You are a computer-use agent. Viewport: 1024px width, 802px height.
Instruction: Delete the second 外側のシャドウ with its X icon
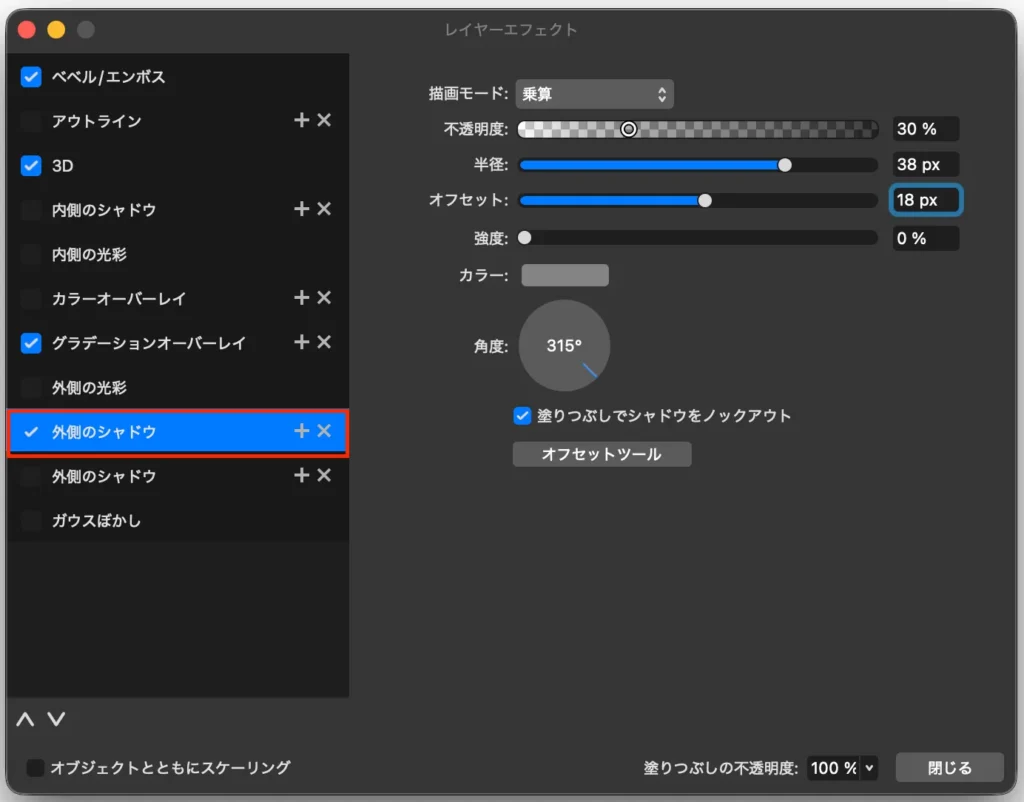point(323,476)
